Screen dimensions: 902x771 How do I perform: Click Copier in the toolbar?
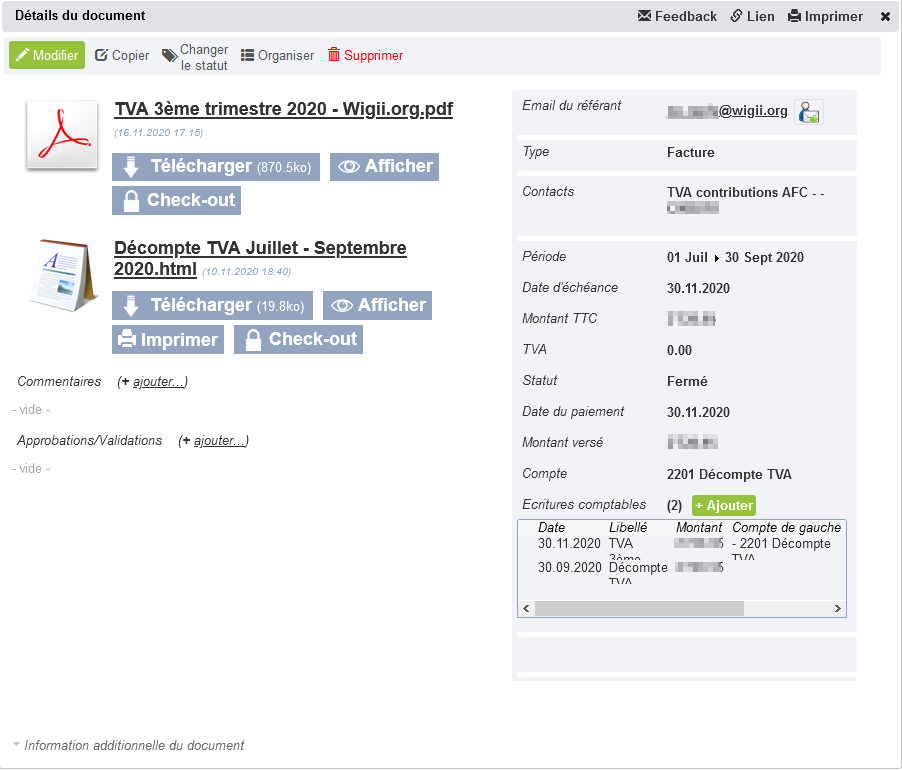click(x=122, y=56)
